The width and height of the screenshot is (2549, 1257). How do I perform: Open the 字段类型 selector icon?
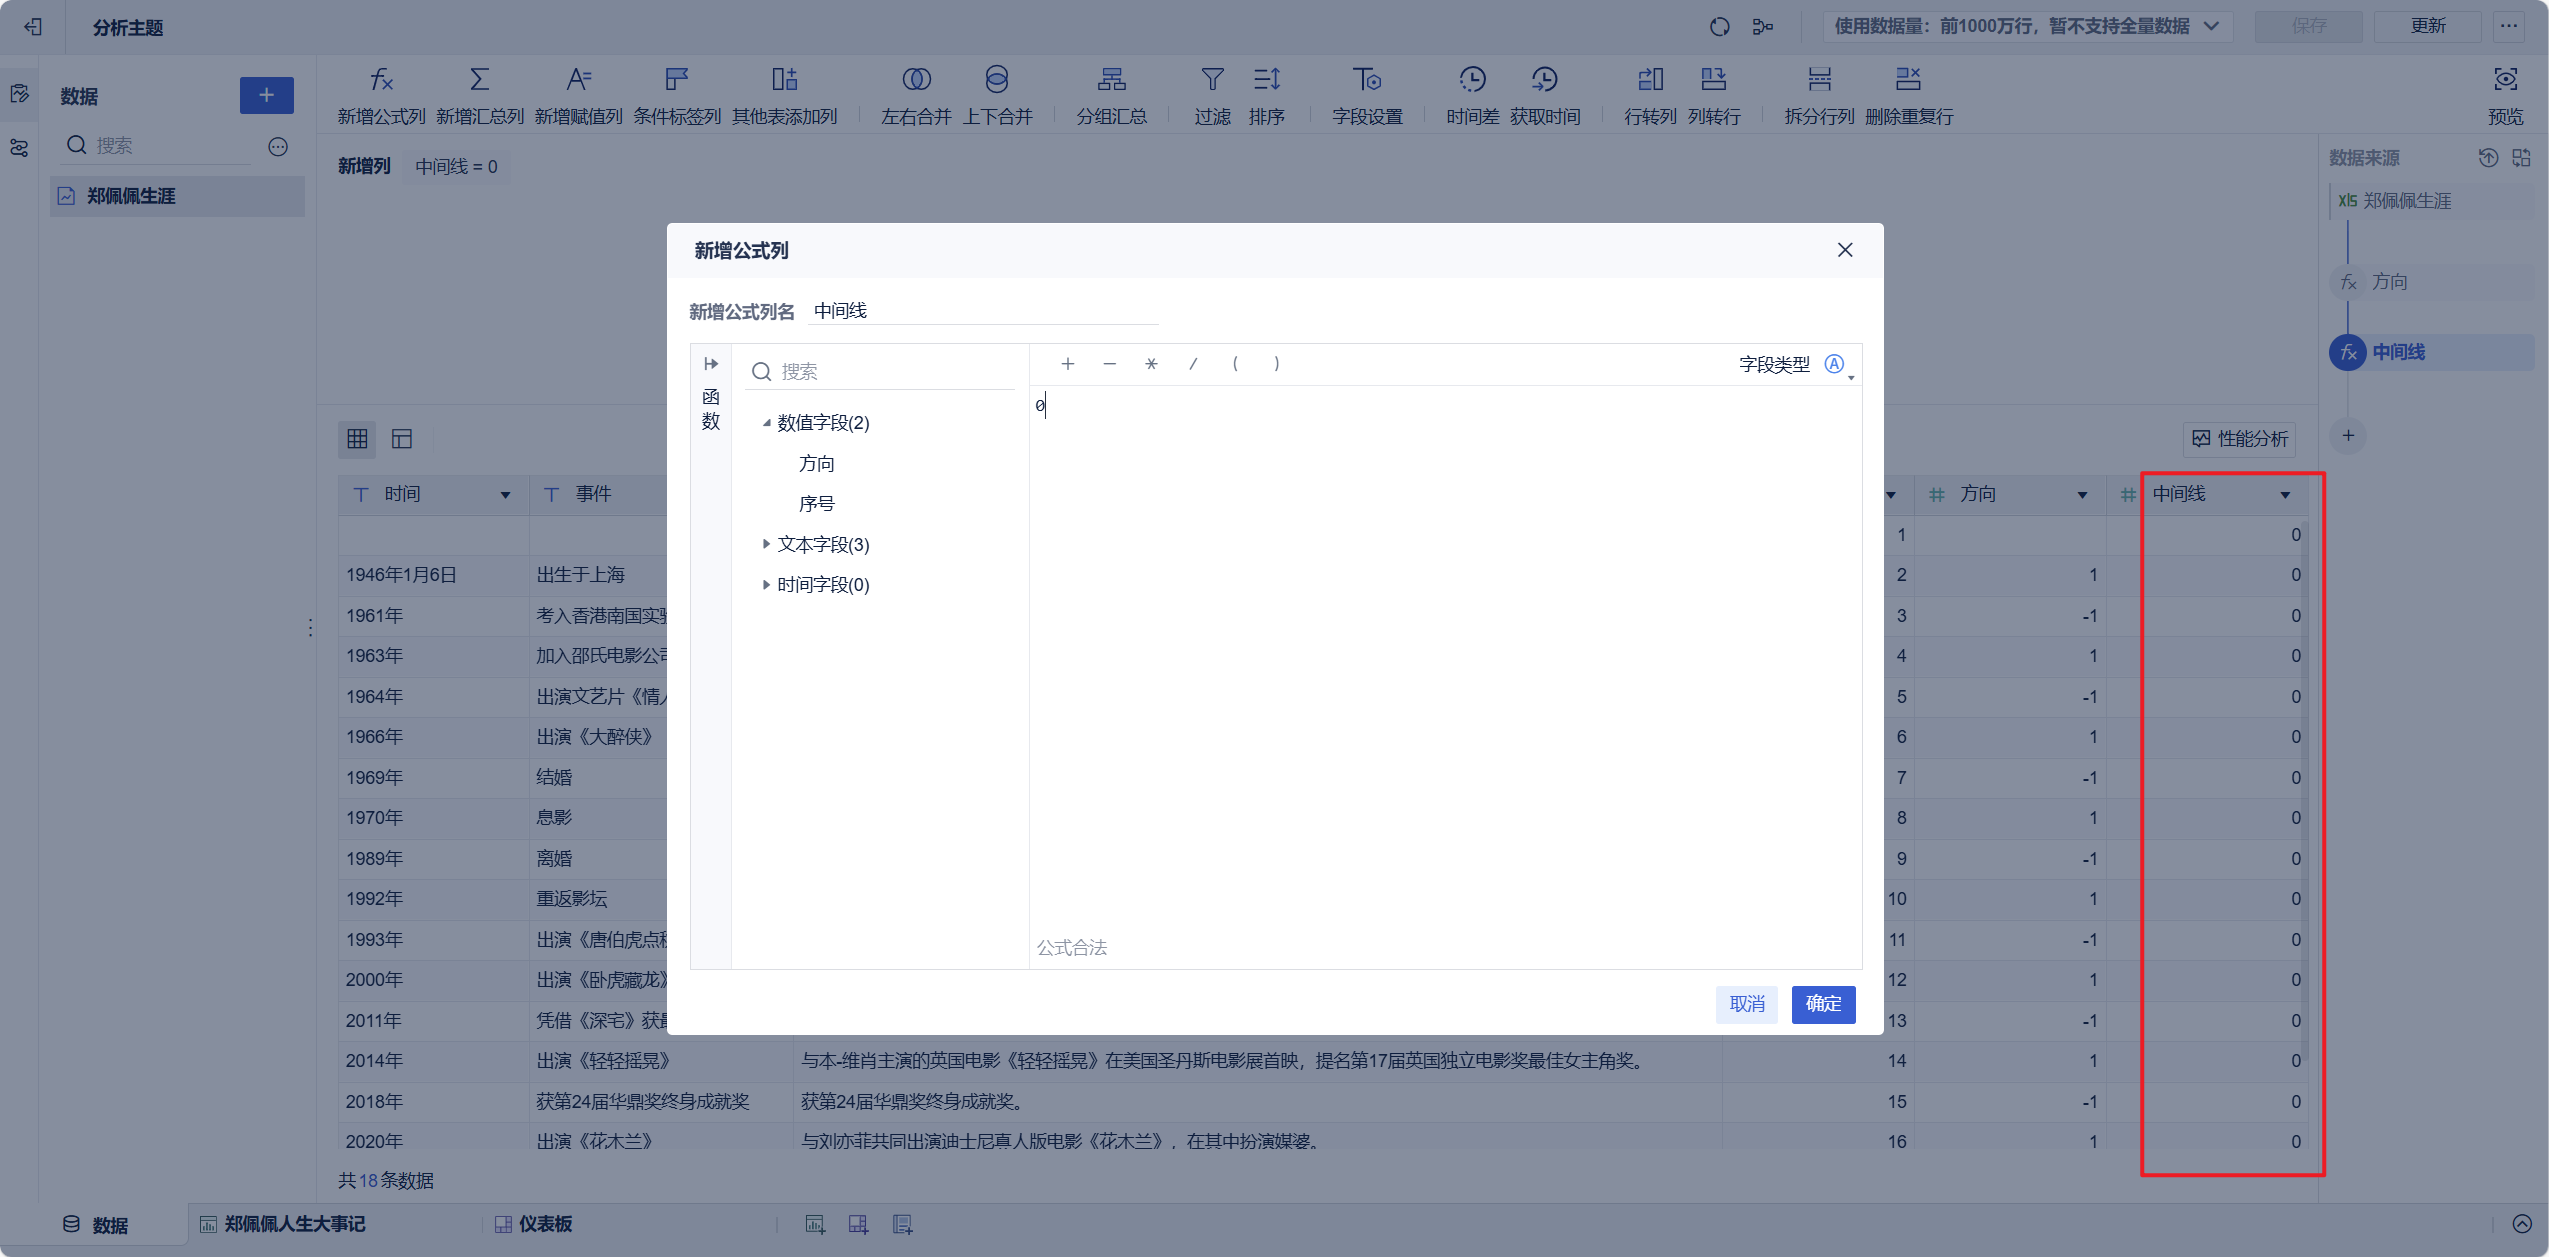[x=1834, y=364]
